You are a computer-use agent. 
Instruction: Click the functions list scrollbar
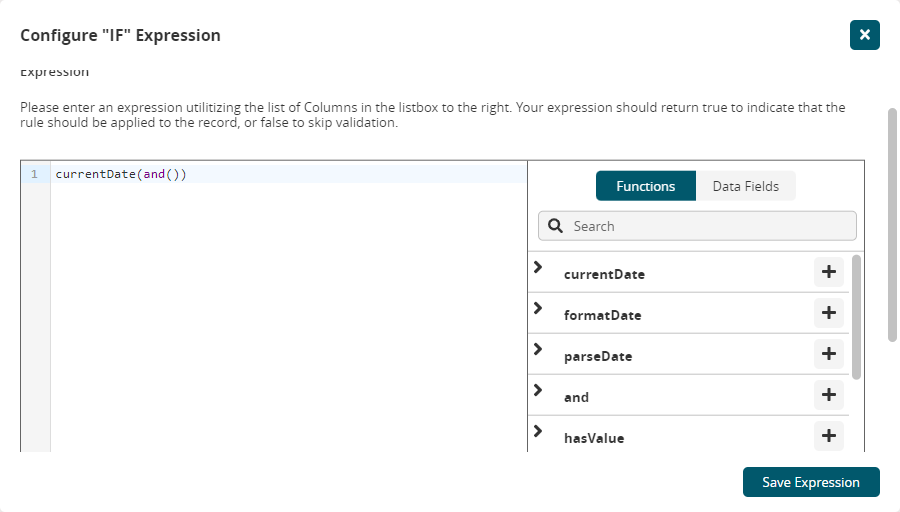point(856,316)
